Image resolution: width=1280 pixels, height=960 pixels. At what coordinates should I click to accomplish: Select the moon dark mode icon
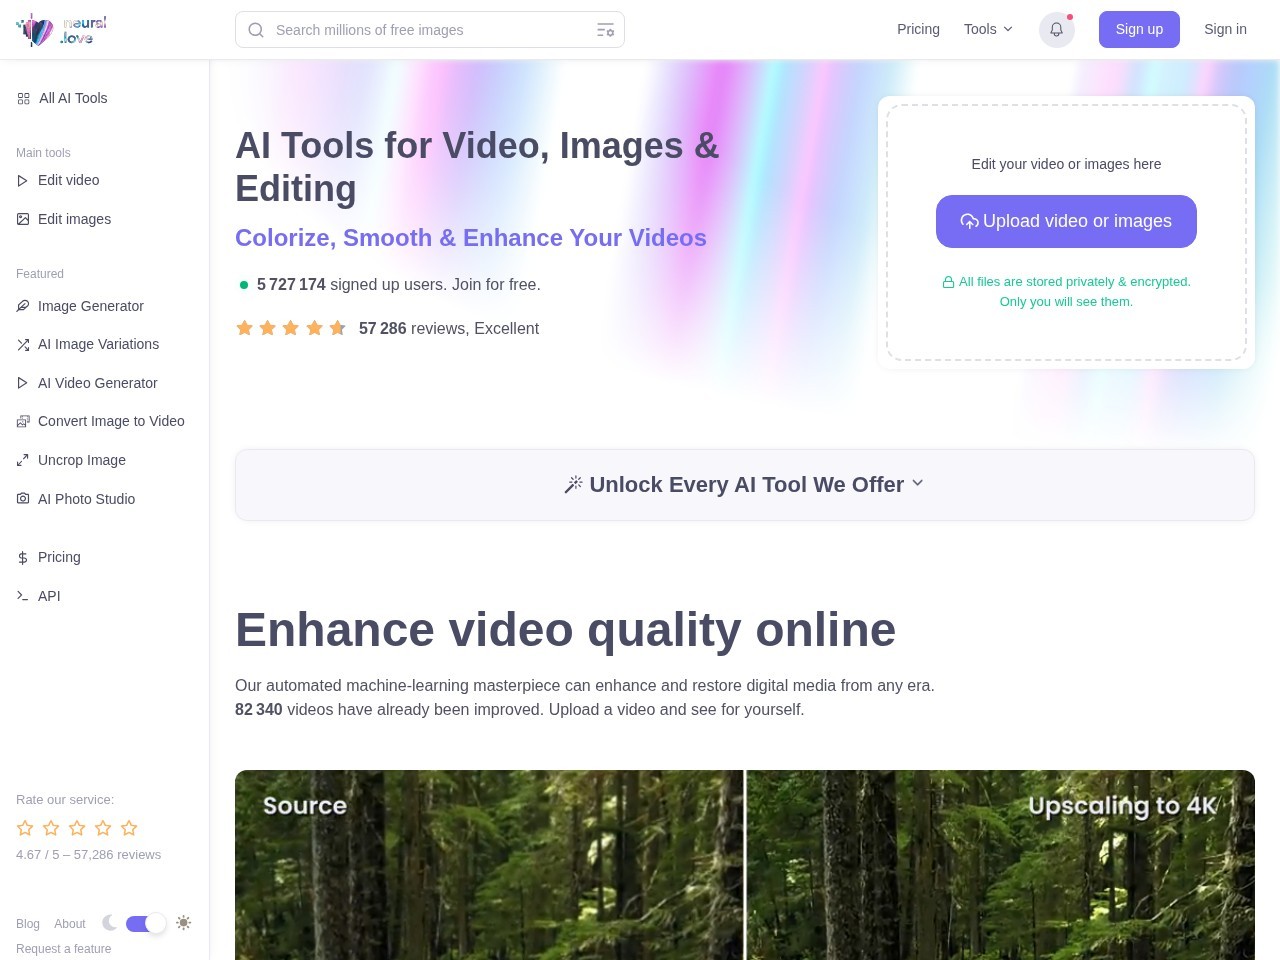(109, 923)
